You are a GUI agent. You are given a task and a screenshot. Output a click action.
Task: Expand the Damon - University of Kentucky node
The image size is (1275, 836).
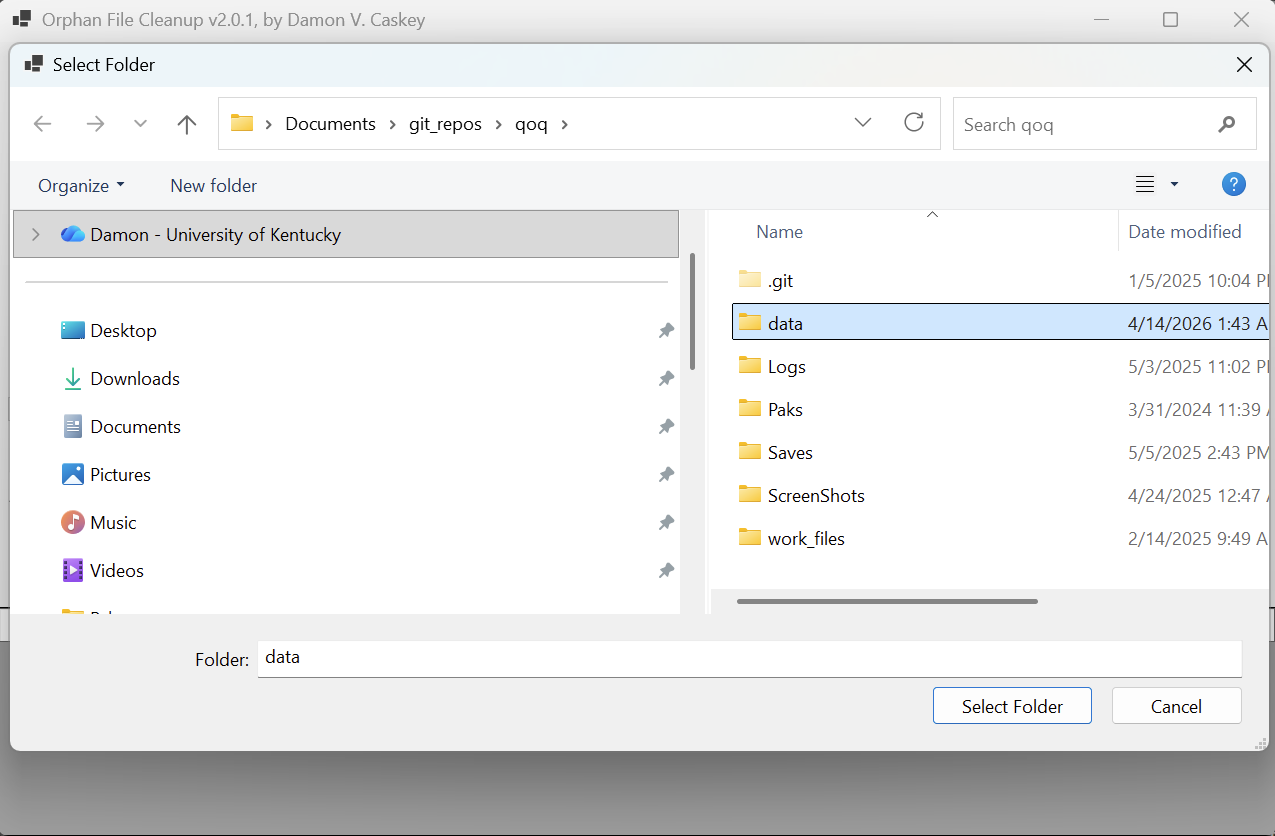click(x=36, y=235)
